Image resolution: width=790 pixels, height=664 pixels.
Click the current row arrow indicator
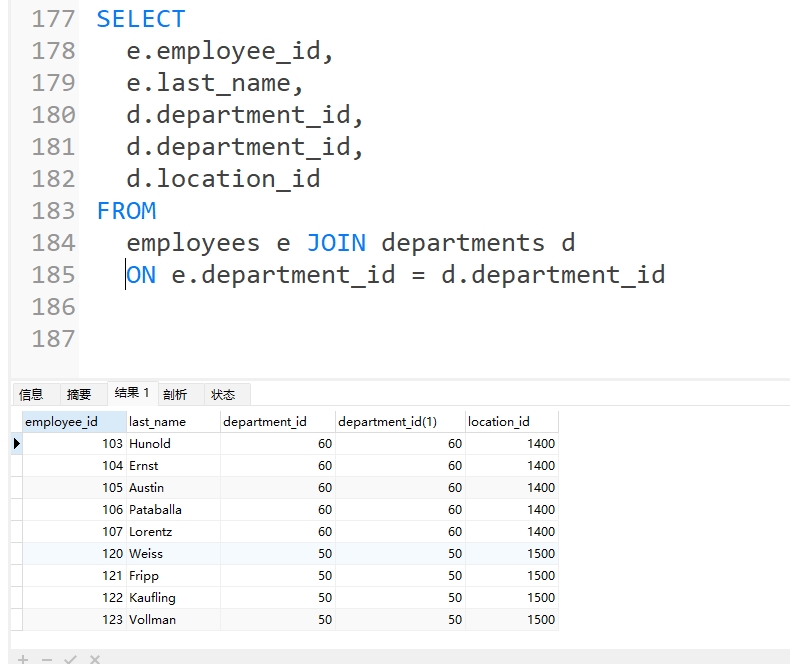tap(16, 443)
